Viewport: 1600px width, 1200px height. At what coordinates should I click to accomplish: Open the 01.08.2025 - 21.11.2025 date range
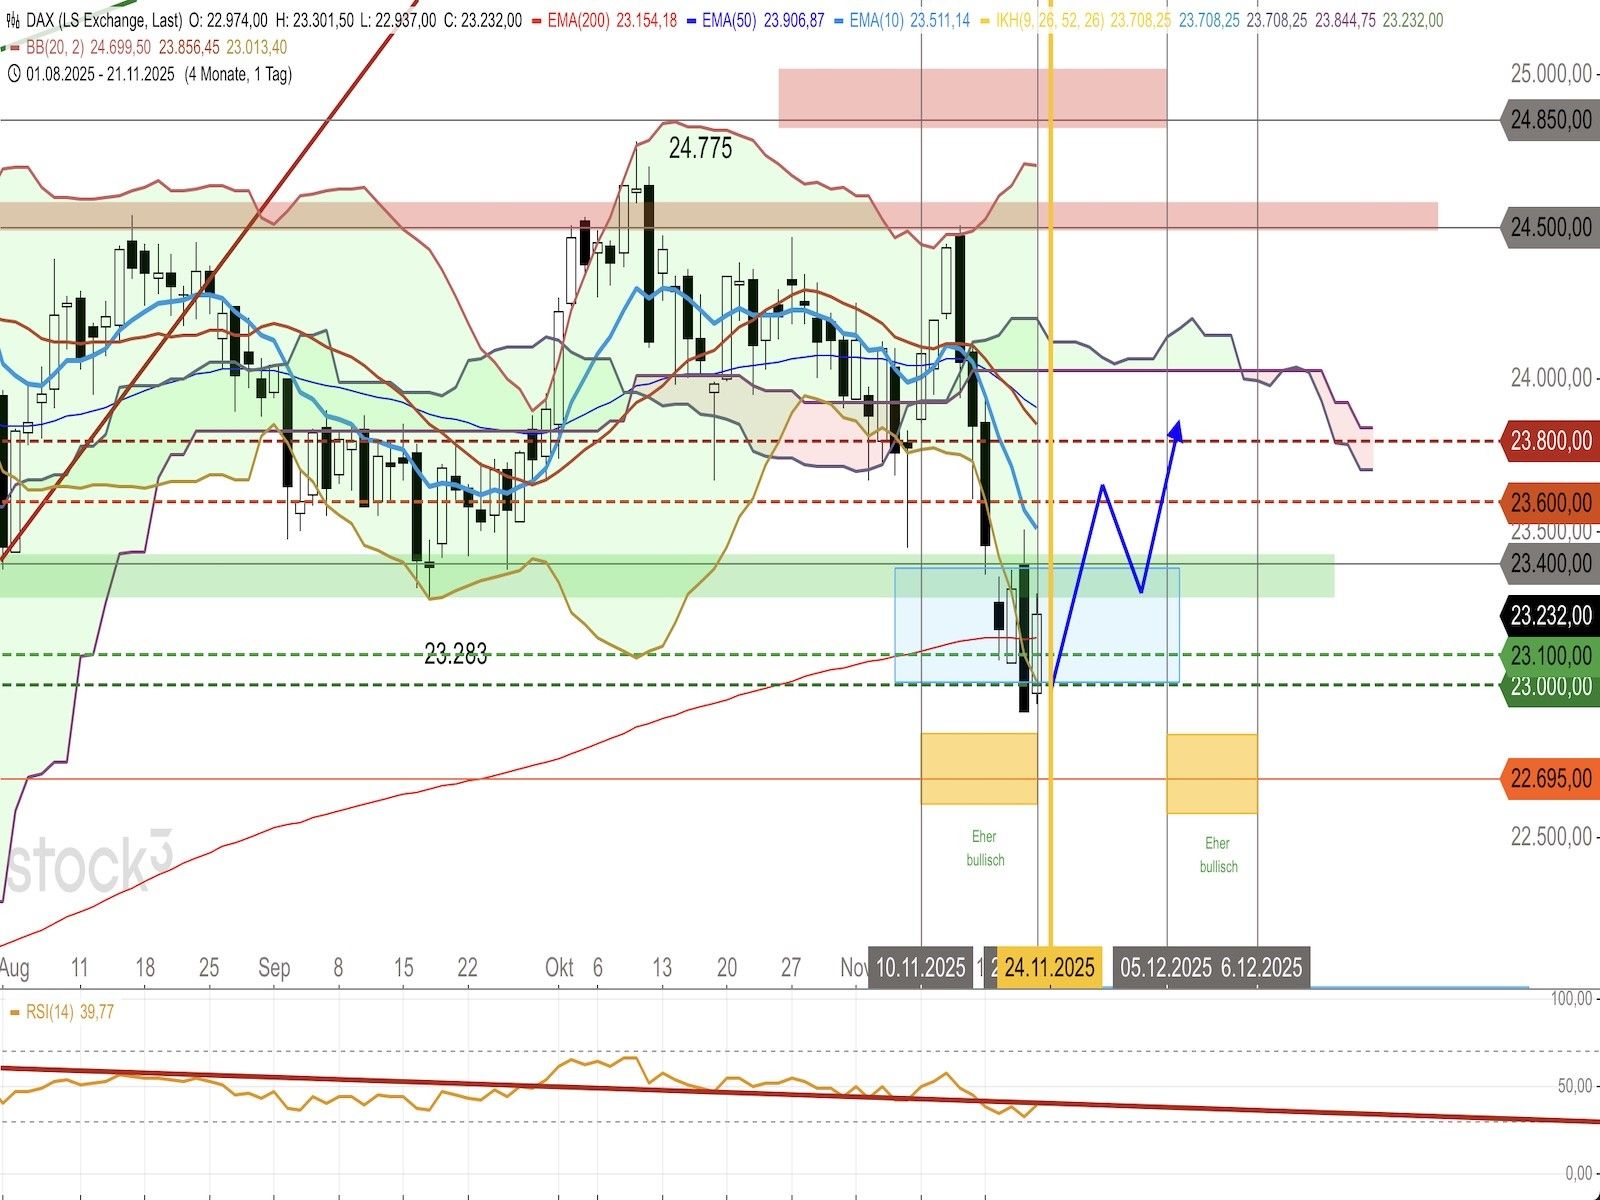pyautogui.click(x=100, y=74)
